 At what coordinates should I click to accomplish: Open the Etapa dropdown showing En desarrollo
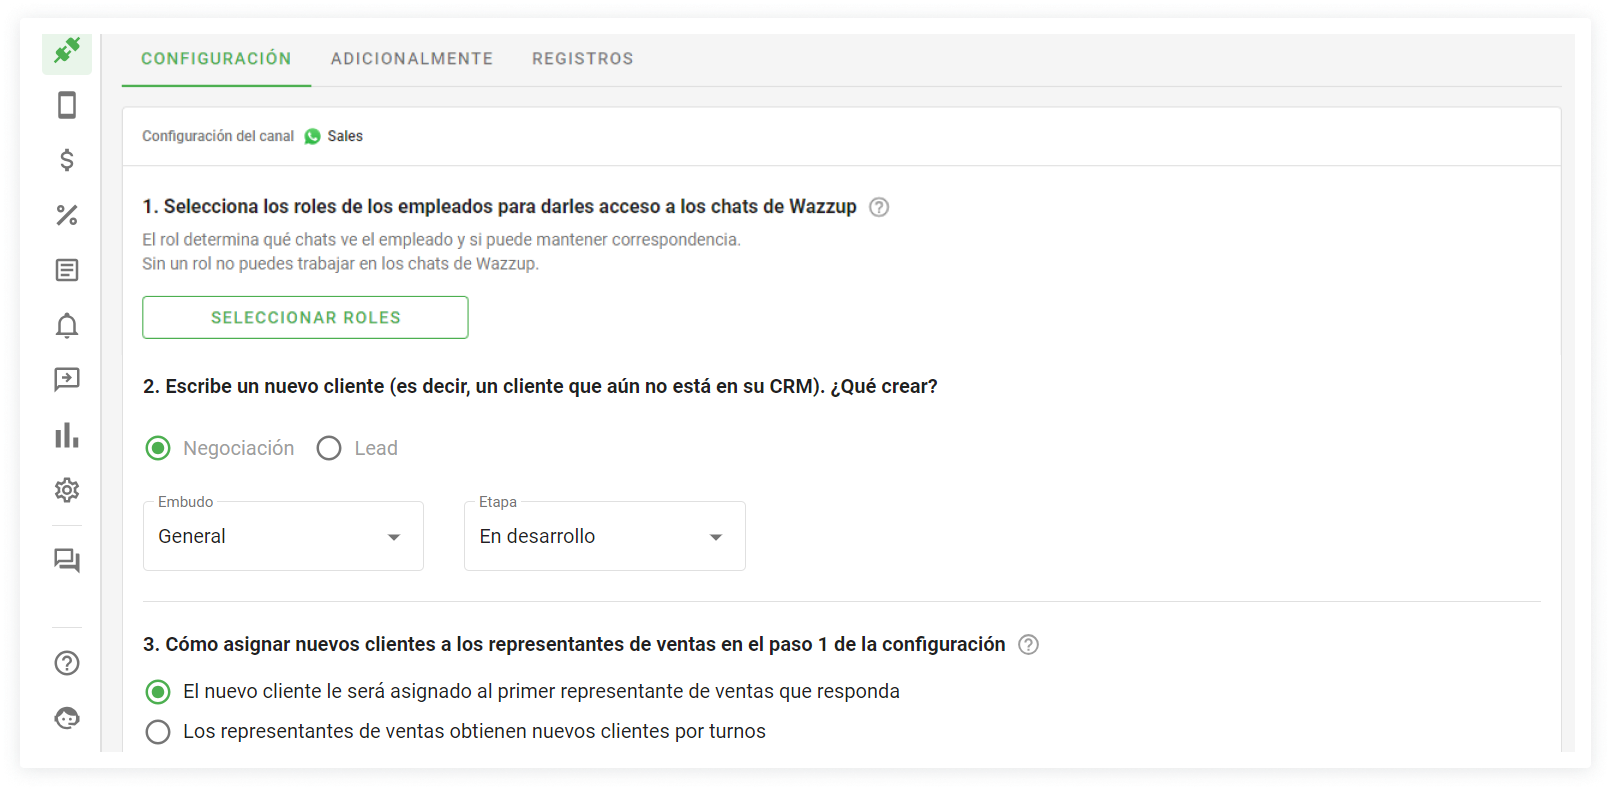pos(604,537)
